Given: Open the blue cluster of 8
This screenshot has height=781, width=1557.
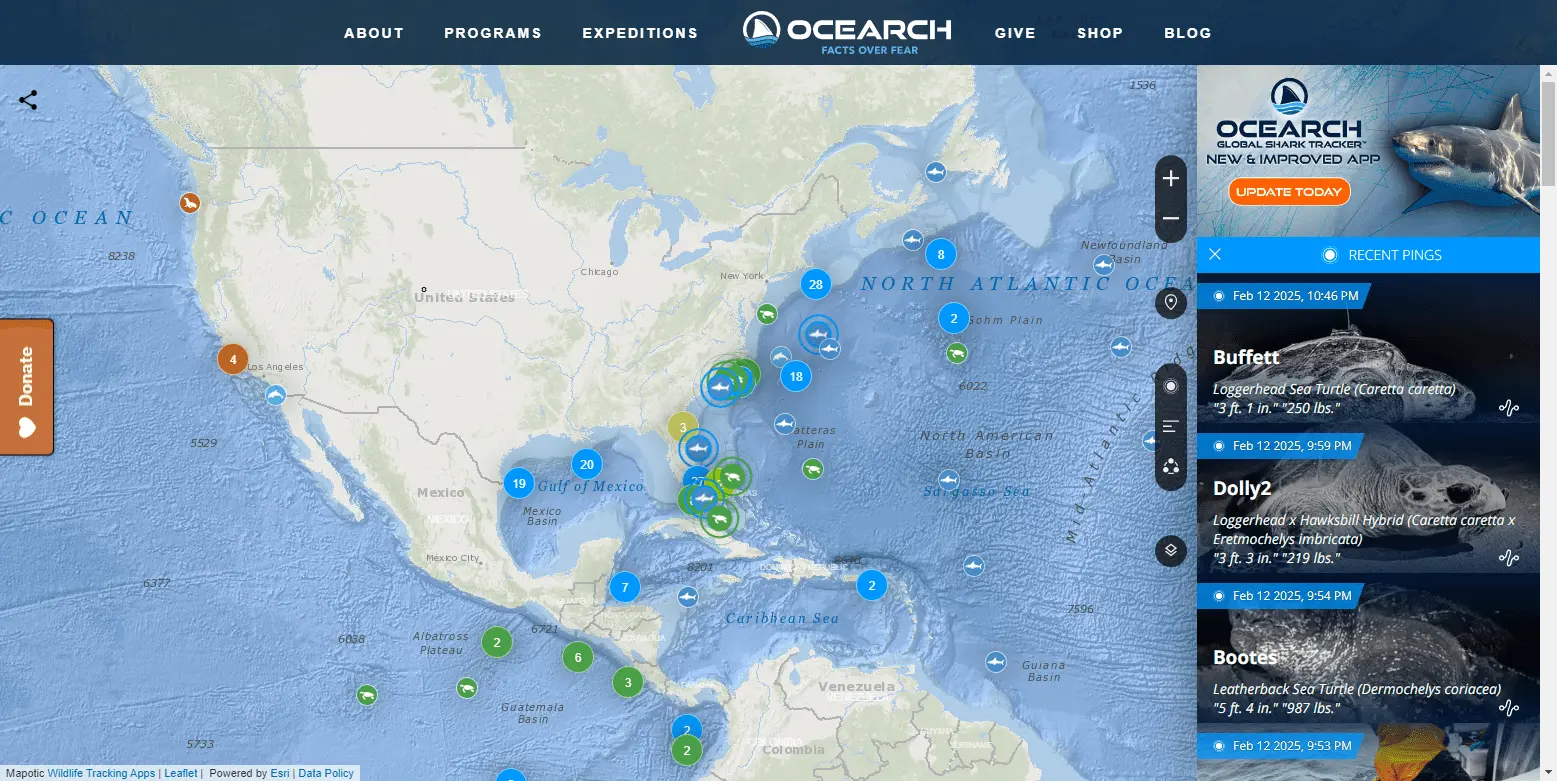Looking at the screenshot, I should click(940, 254).
